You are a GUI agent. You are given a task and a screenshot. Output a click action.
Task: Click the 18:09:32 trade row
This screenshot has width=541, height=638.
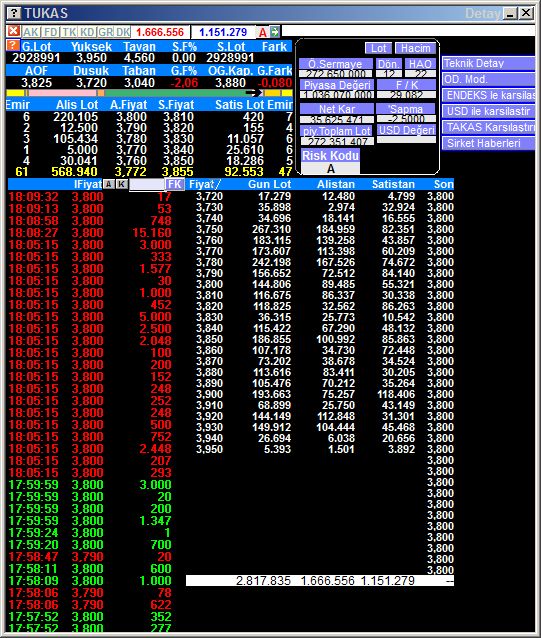[89, 197]
